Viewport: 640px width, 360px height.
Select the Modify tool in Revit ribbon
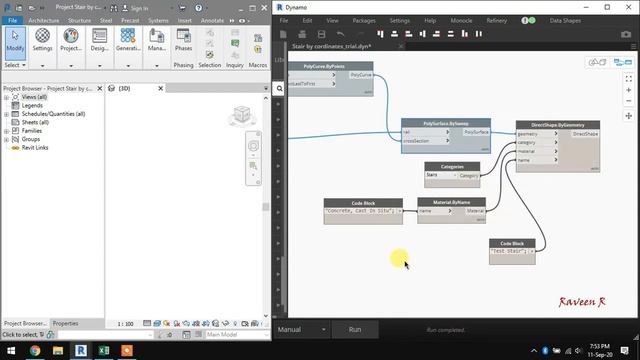(x=15, y=43)
